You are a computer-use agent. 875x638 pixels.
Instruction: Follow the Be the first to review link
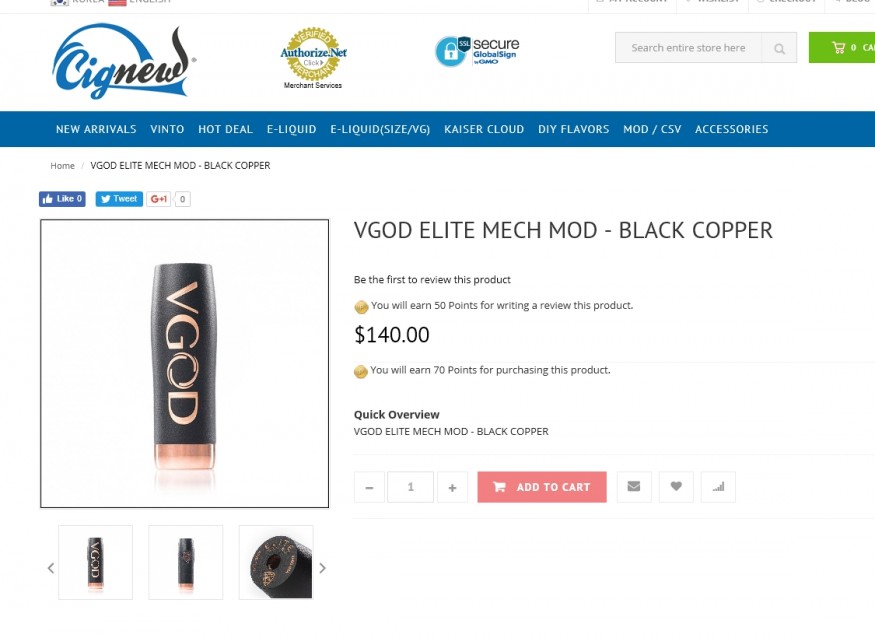click(432, 280)
